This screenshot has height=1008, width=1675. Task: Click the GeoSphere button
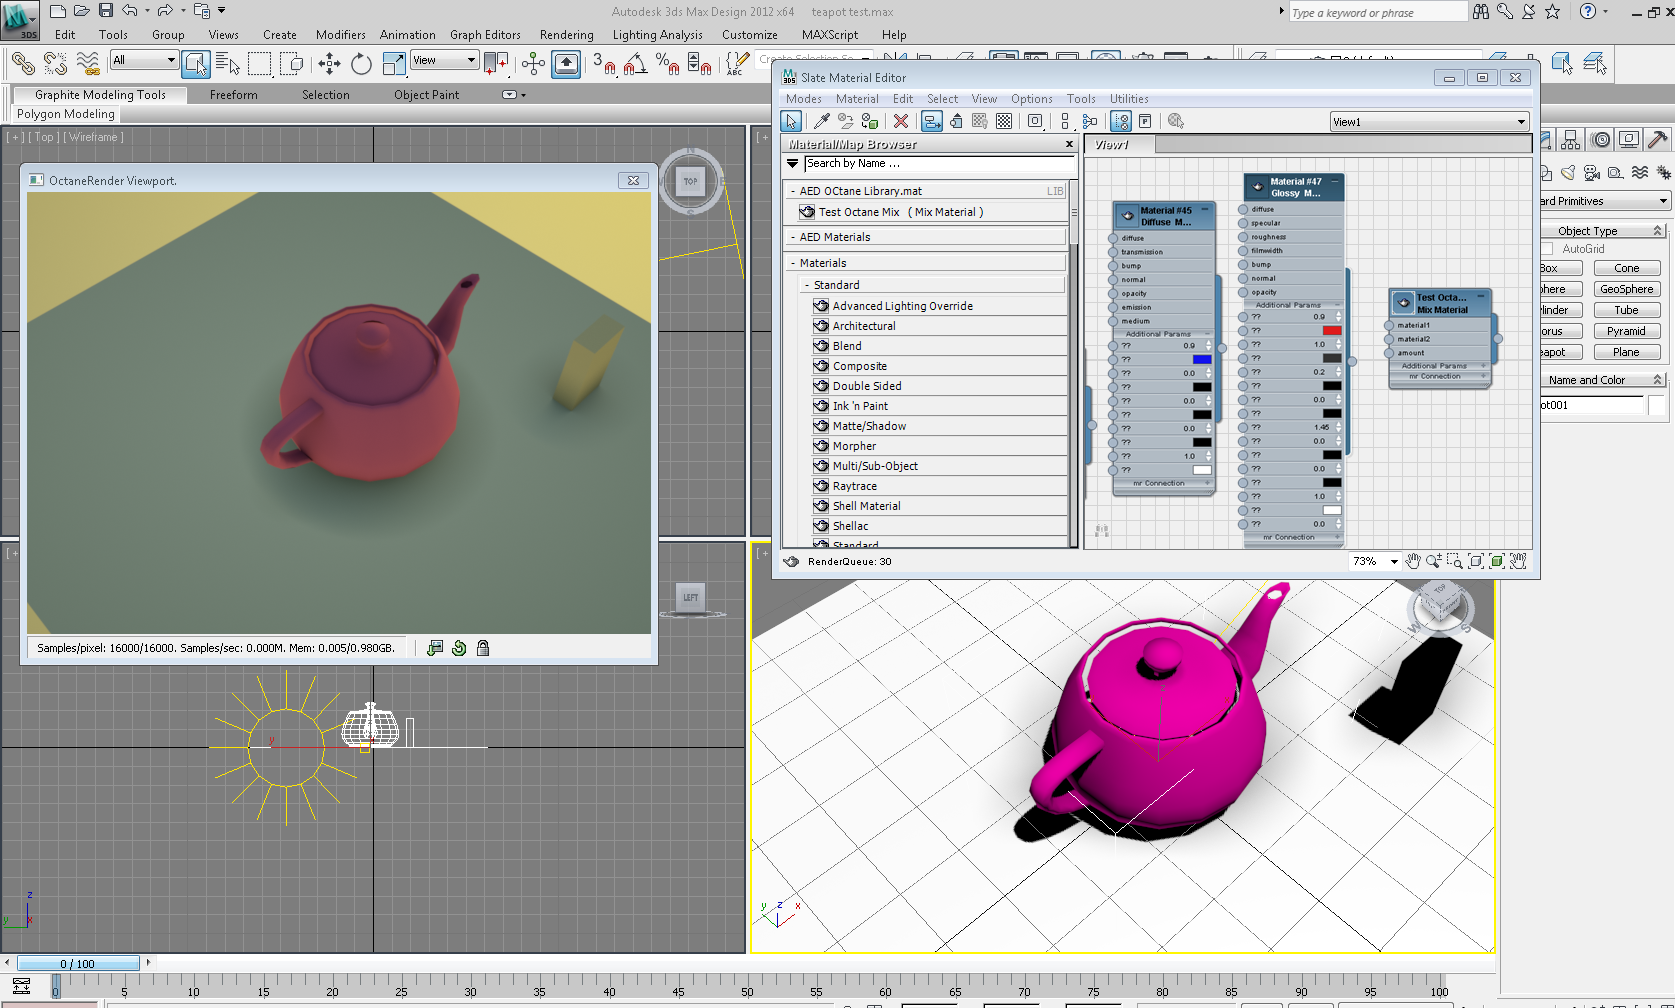click(x=1627, y=289)
